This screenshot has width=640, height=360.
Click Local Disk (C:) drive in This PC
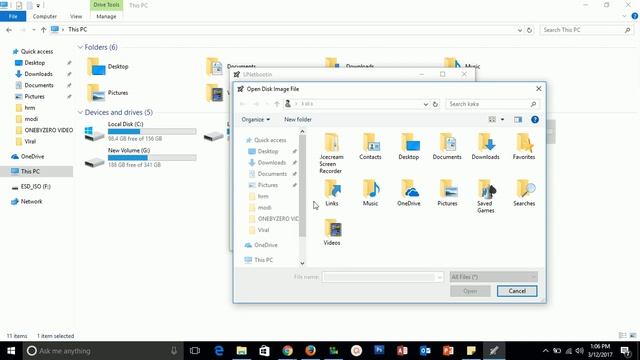(140, 131)
